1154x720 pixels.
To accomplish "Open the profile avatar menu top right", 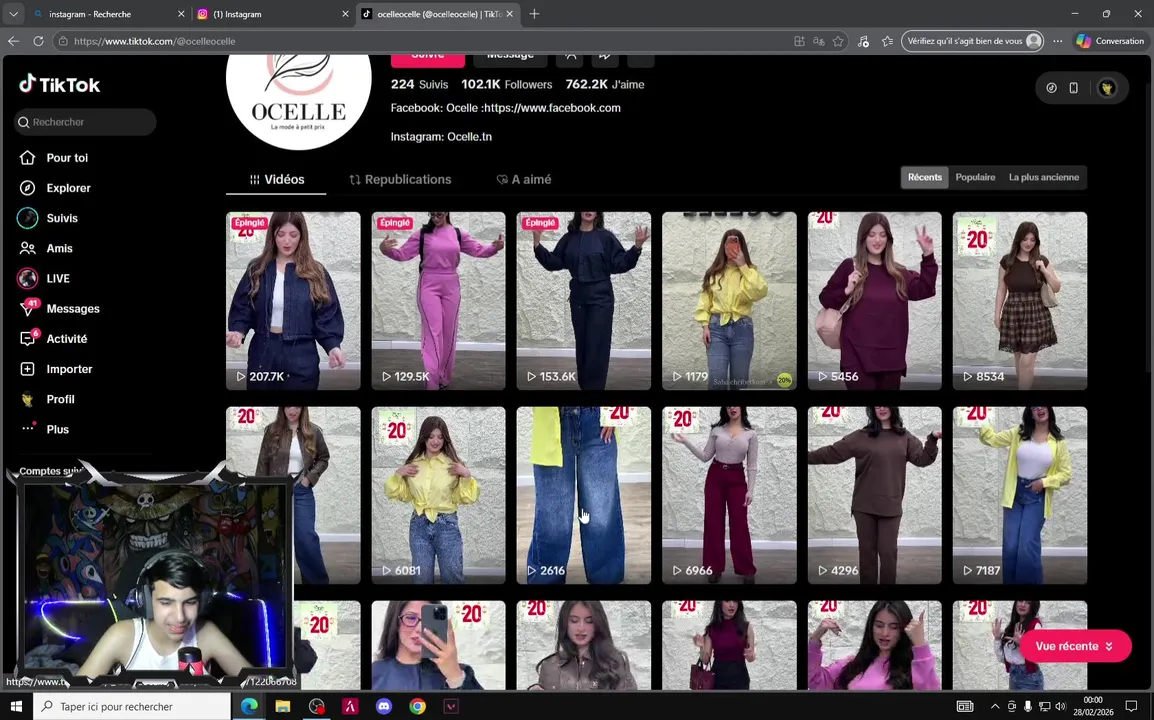I will click(x=1107, y=88).
